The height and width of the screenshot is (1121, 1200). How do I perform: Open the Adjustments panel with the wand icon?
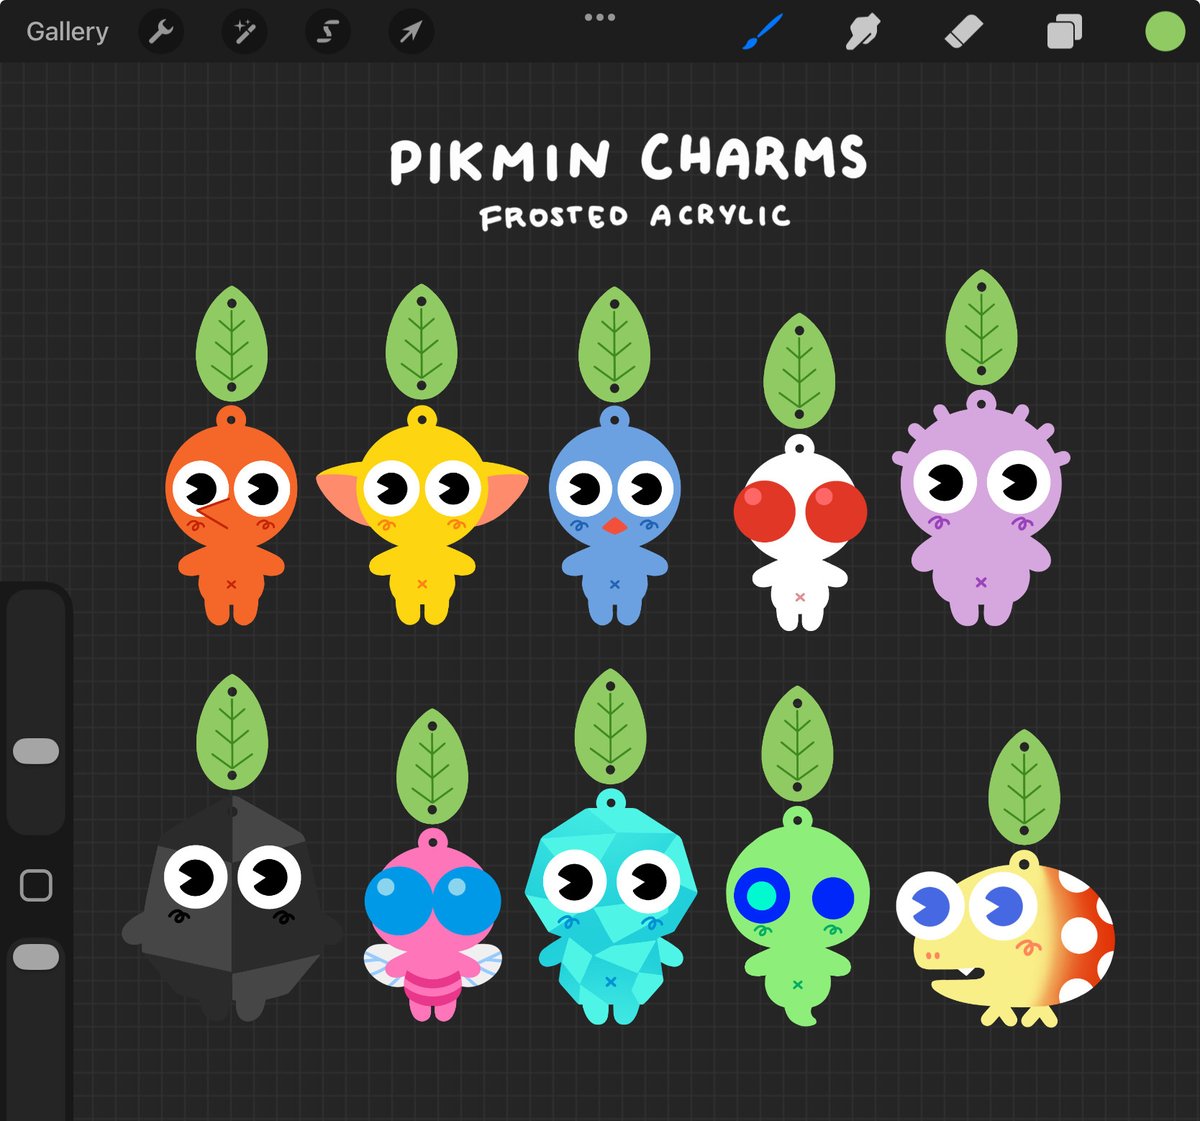pos(243,31)
